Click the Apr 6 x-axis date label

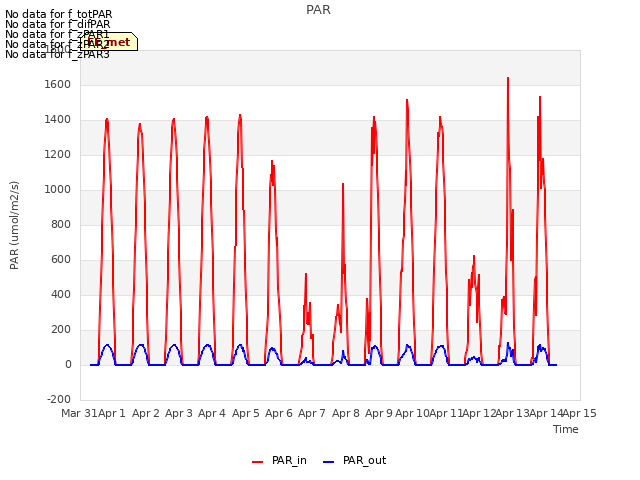279,413
